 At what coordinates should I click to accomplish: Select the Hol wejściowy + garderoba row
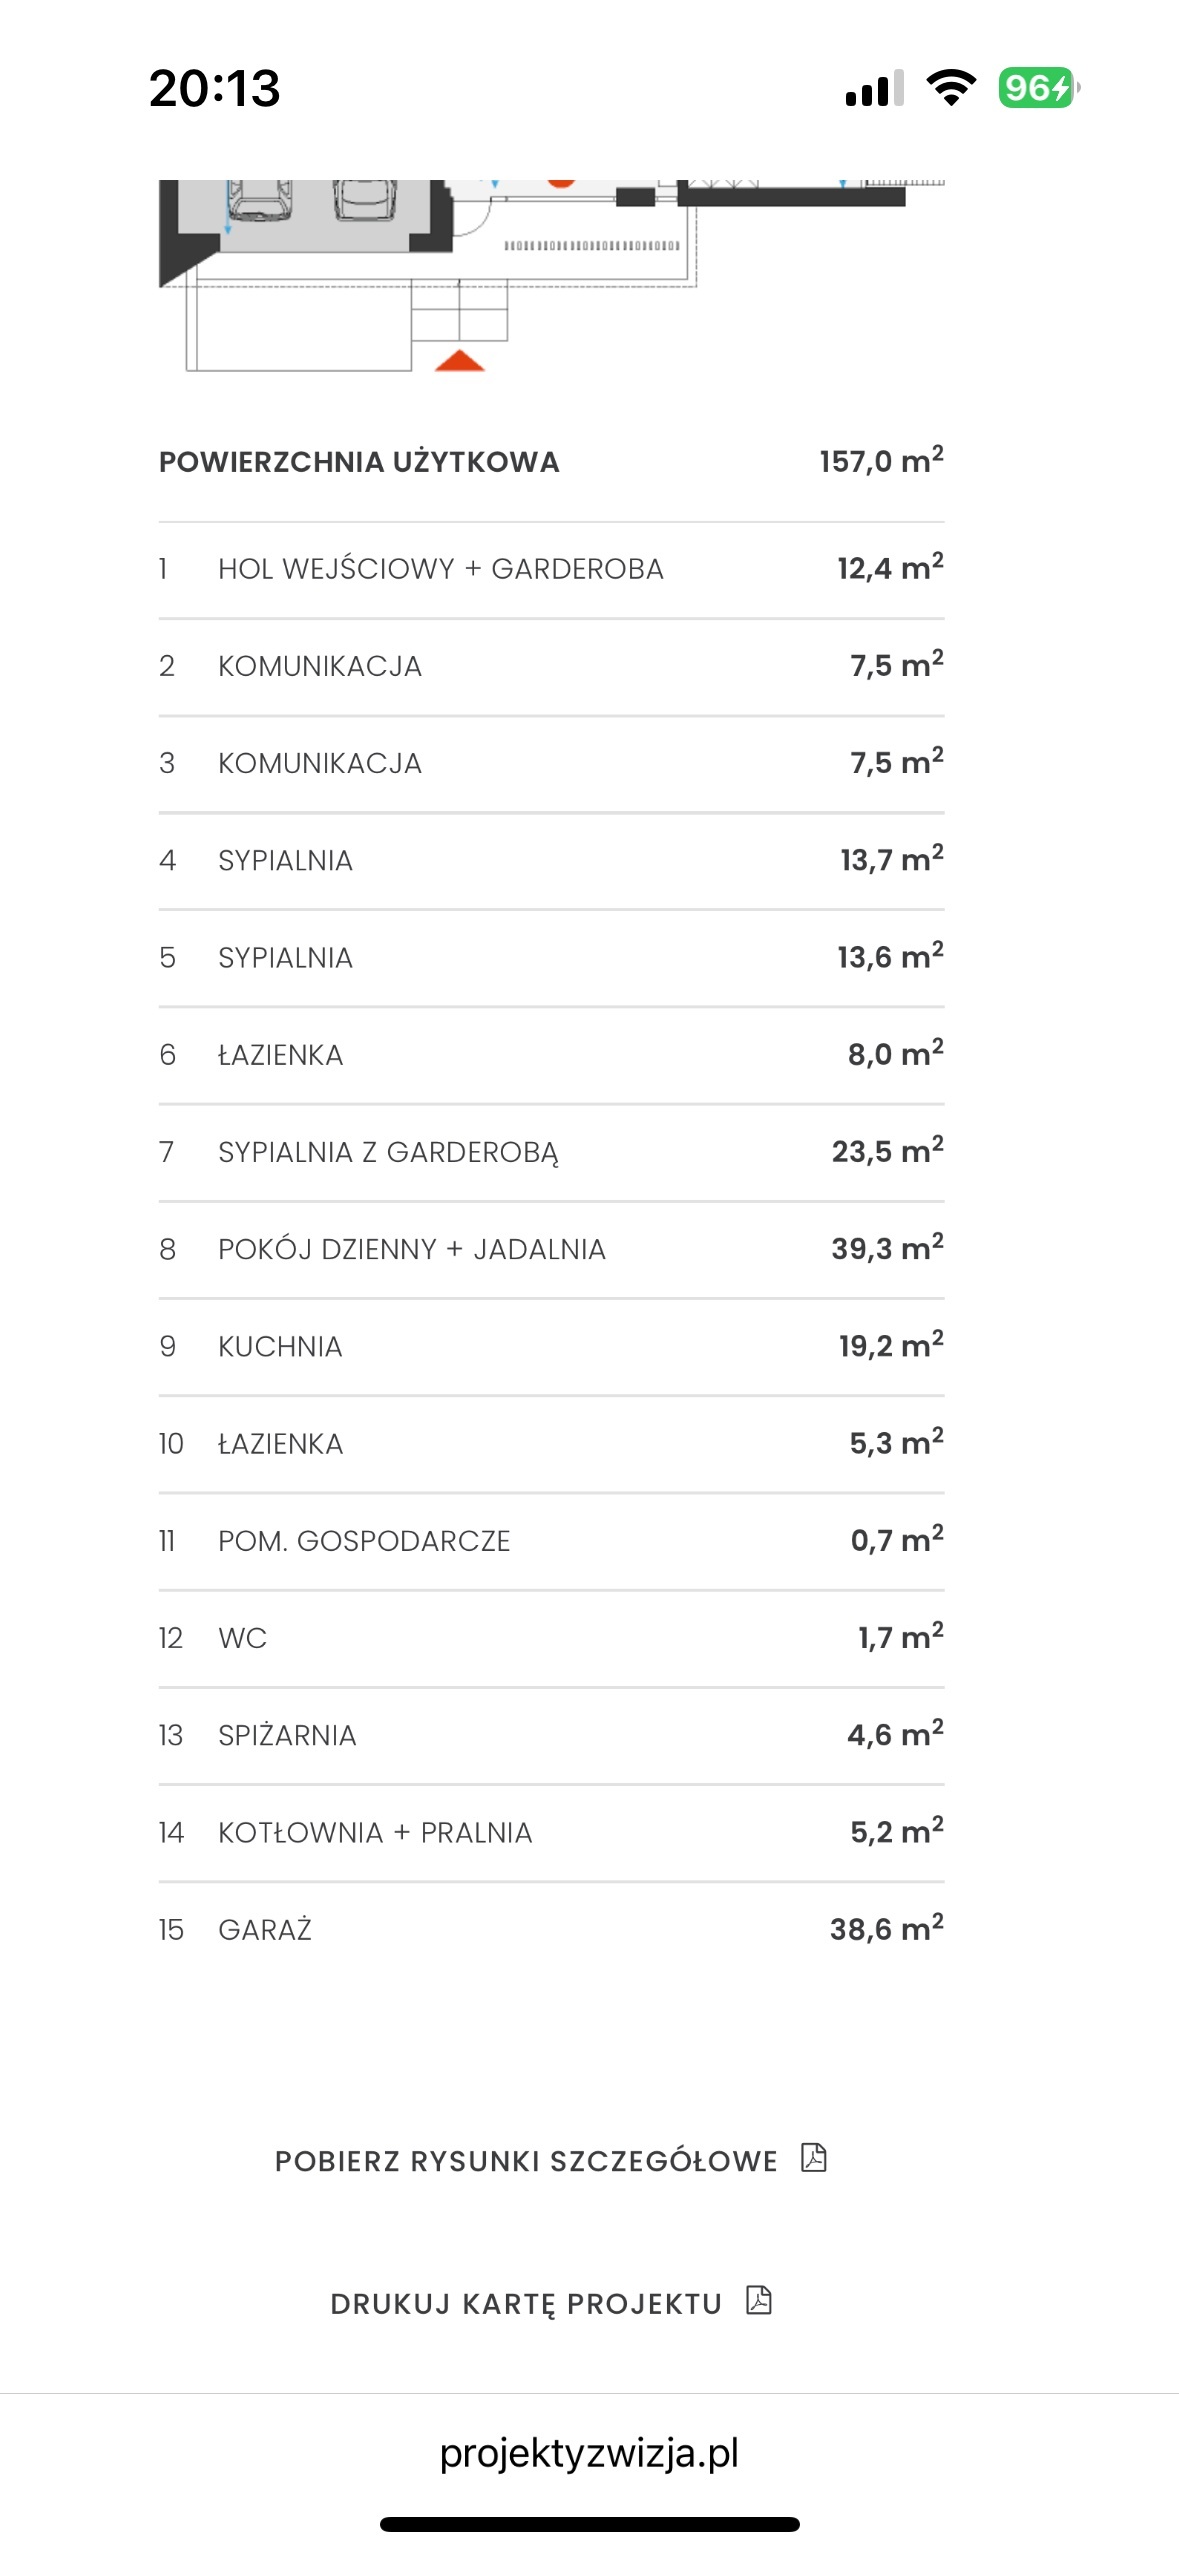coord(551,569)
